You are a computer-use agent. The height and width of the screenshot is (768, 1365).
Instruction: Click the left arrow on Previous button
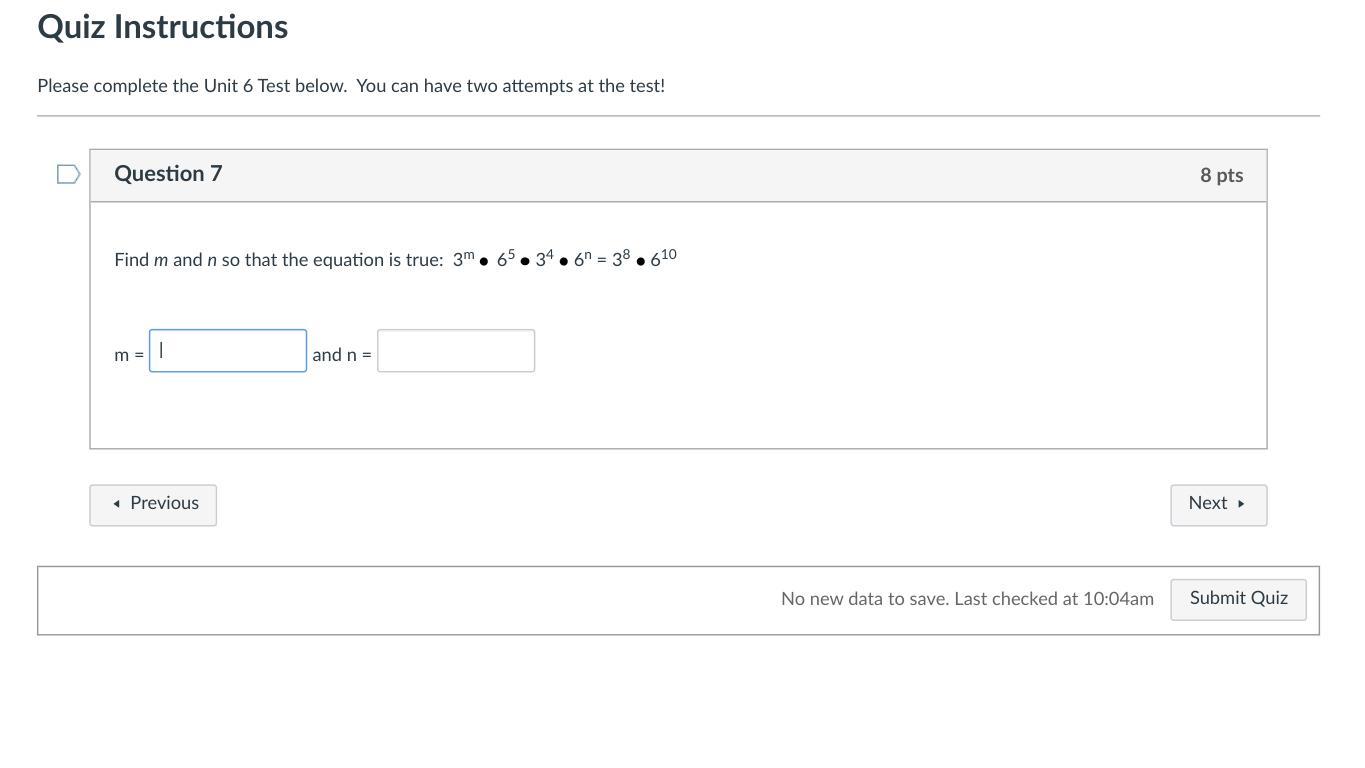117,504
